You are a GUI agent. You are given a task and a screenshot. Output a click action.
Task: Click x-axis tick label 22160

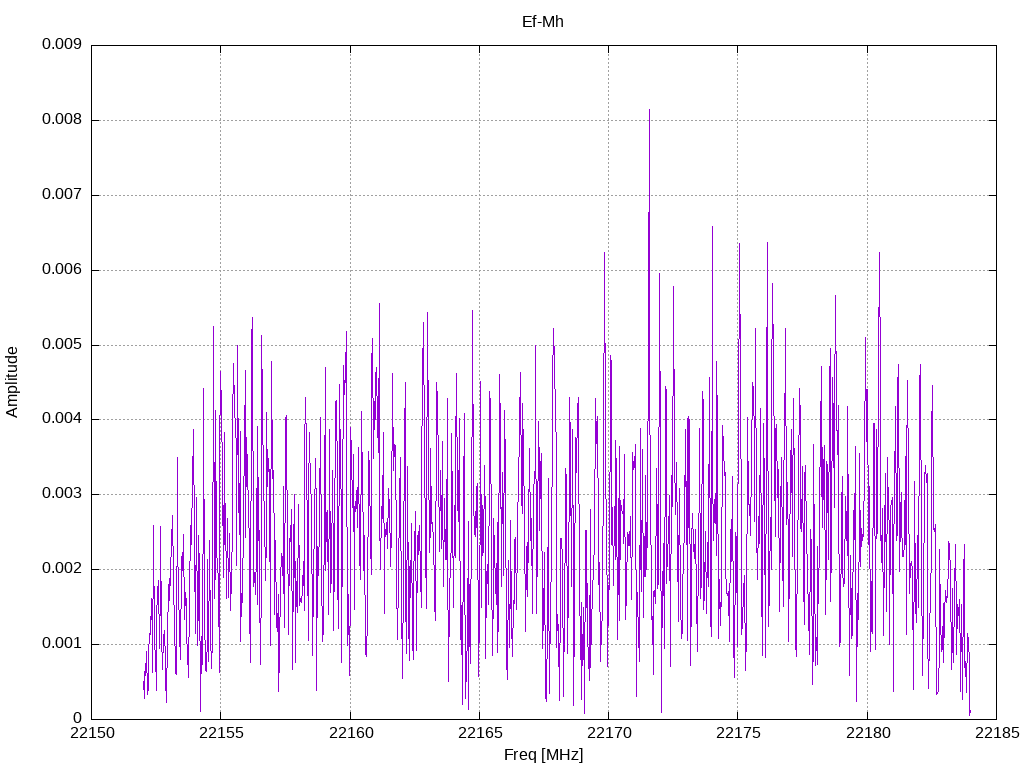[x=351, y=733]
